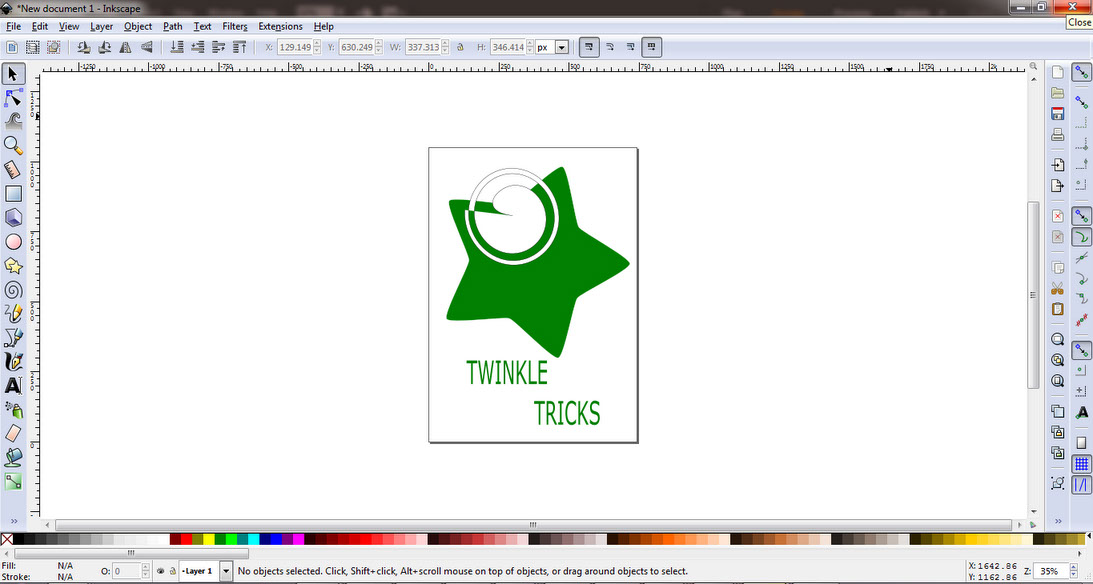Select the Gradient tool

click(13, 482)
